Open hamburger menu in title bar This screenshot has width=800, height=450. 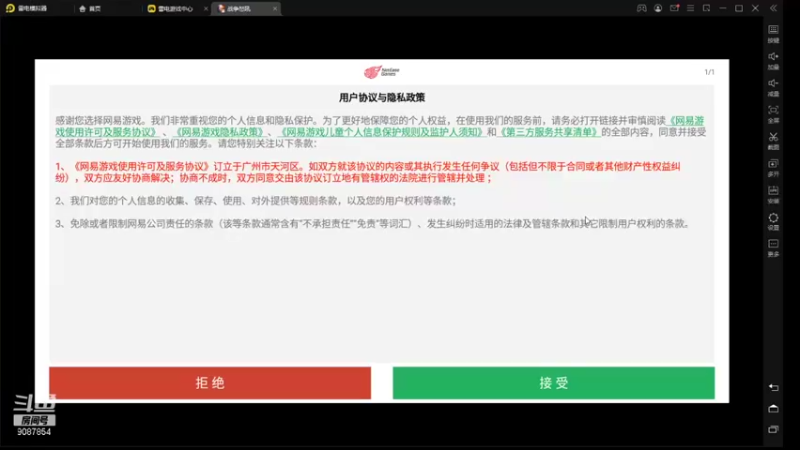point(690,8)
